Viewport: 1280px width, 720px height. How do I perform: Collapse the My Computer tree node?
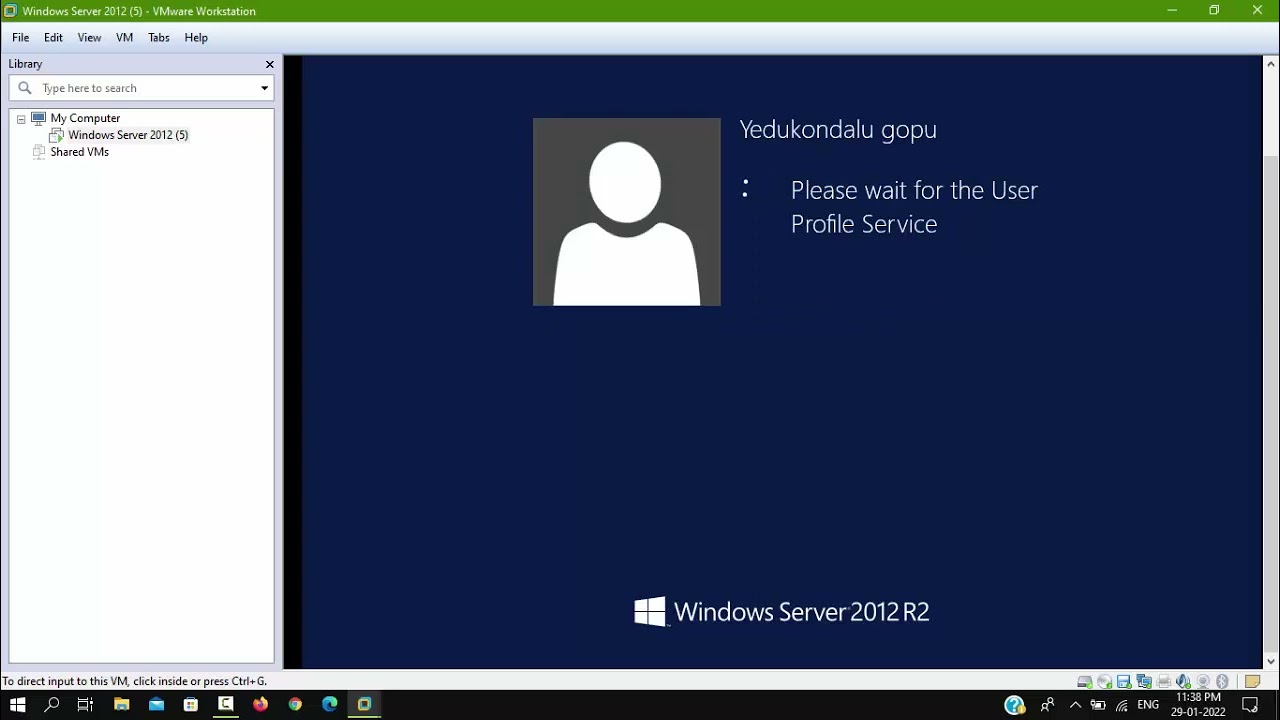21,119
